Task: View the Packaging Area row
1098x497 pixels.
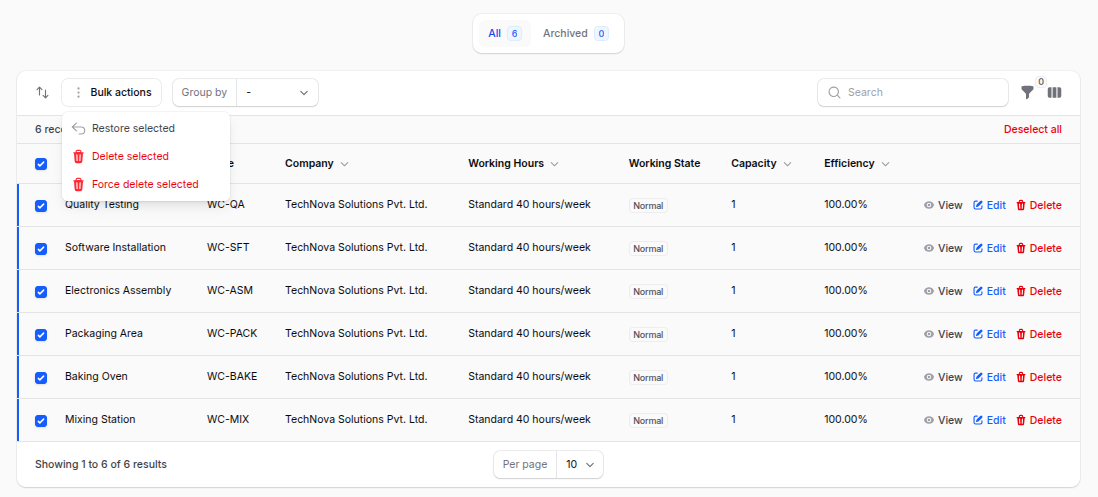Action: [943, 334]
